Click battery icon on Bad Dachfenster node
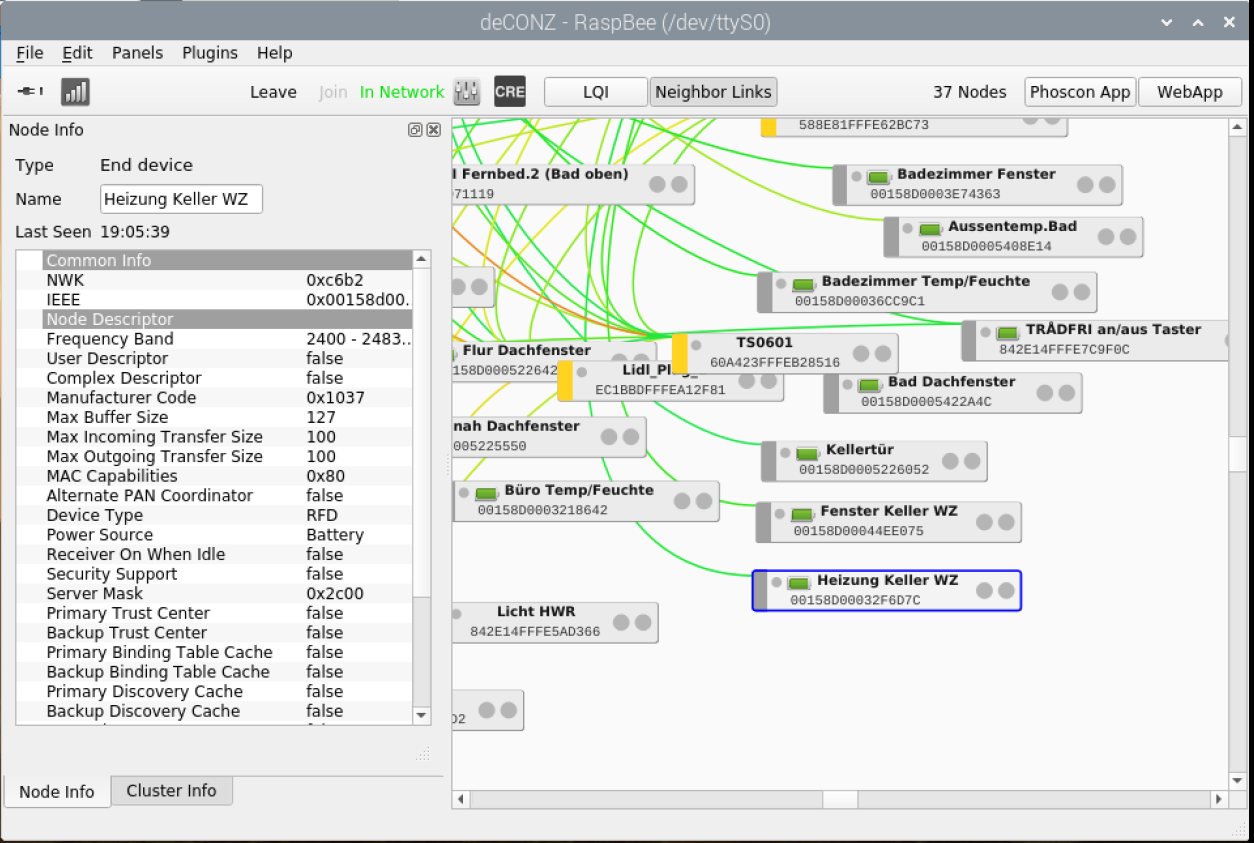Screen dimensions: 1254x843 coord(869,385)
